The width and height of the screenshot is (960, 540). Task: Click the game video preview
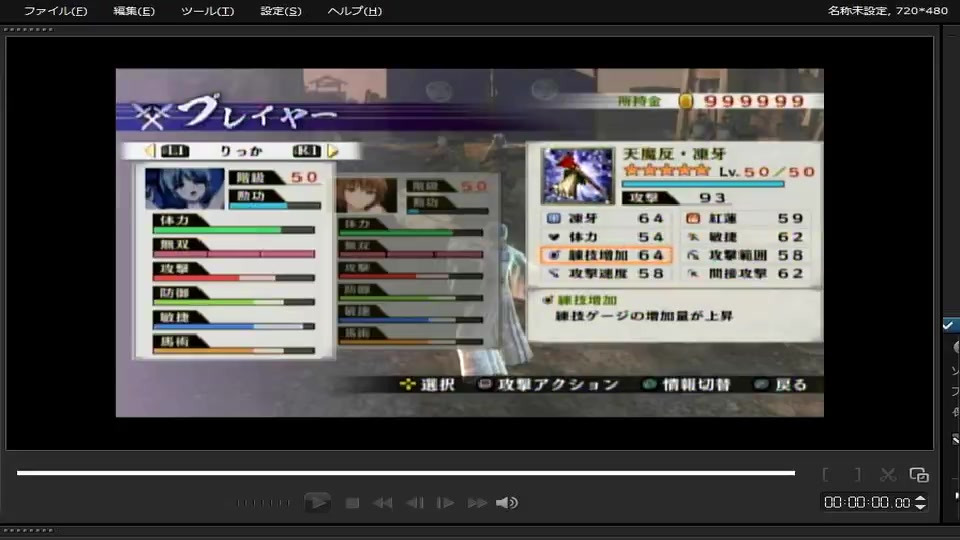pos(470,242)
